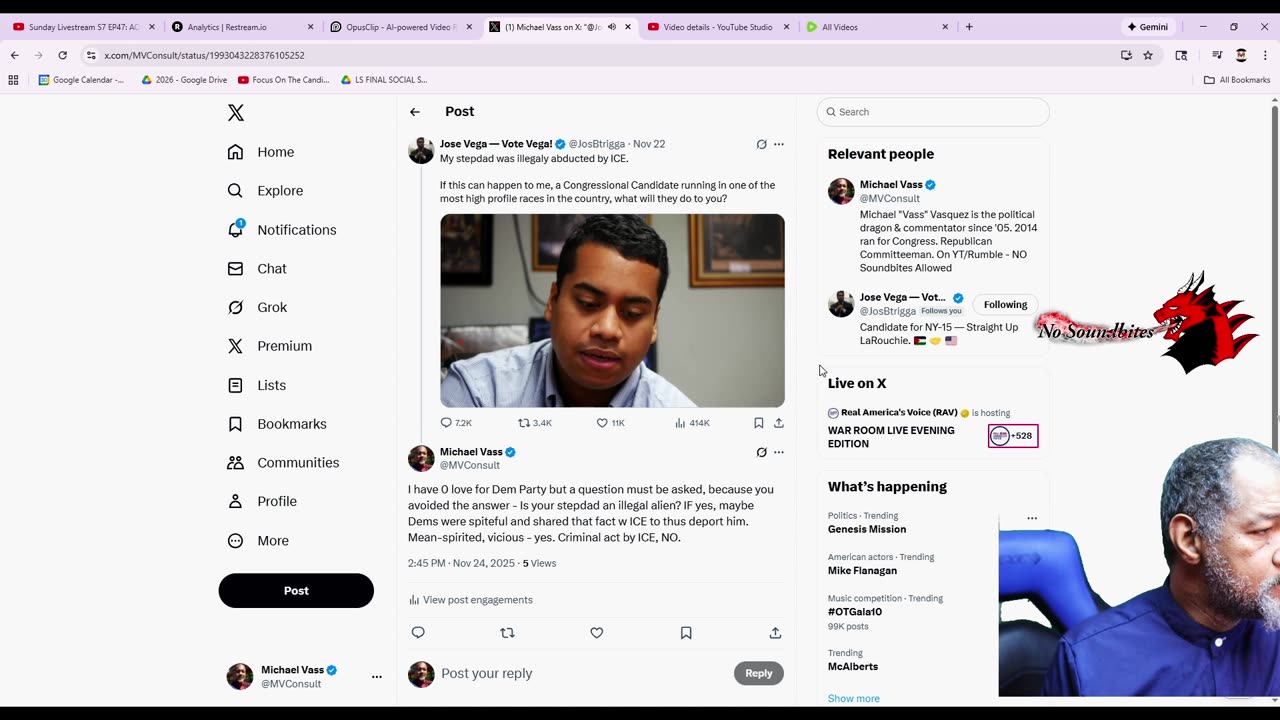
Task: Open Gemini button in Chrome
Action: [x=1147, y=27]
